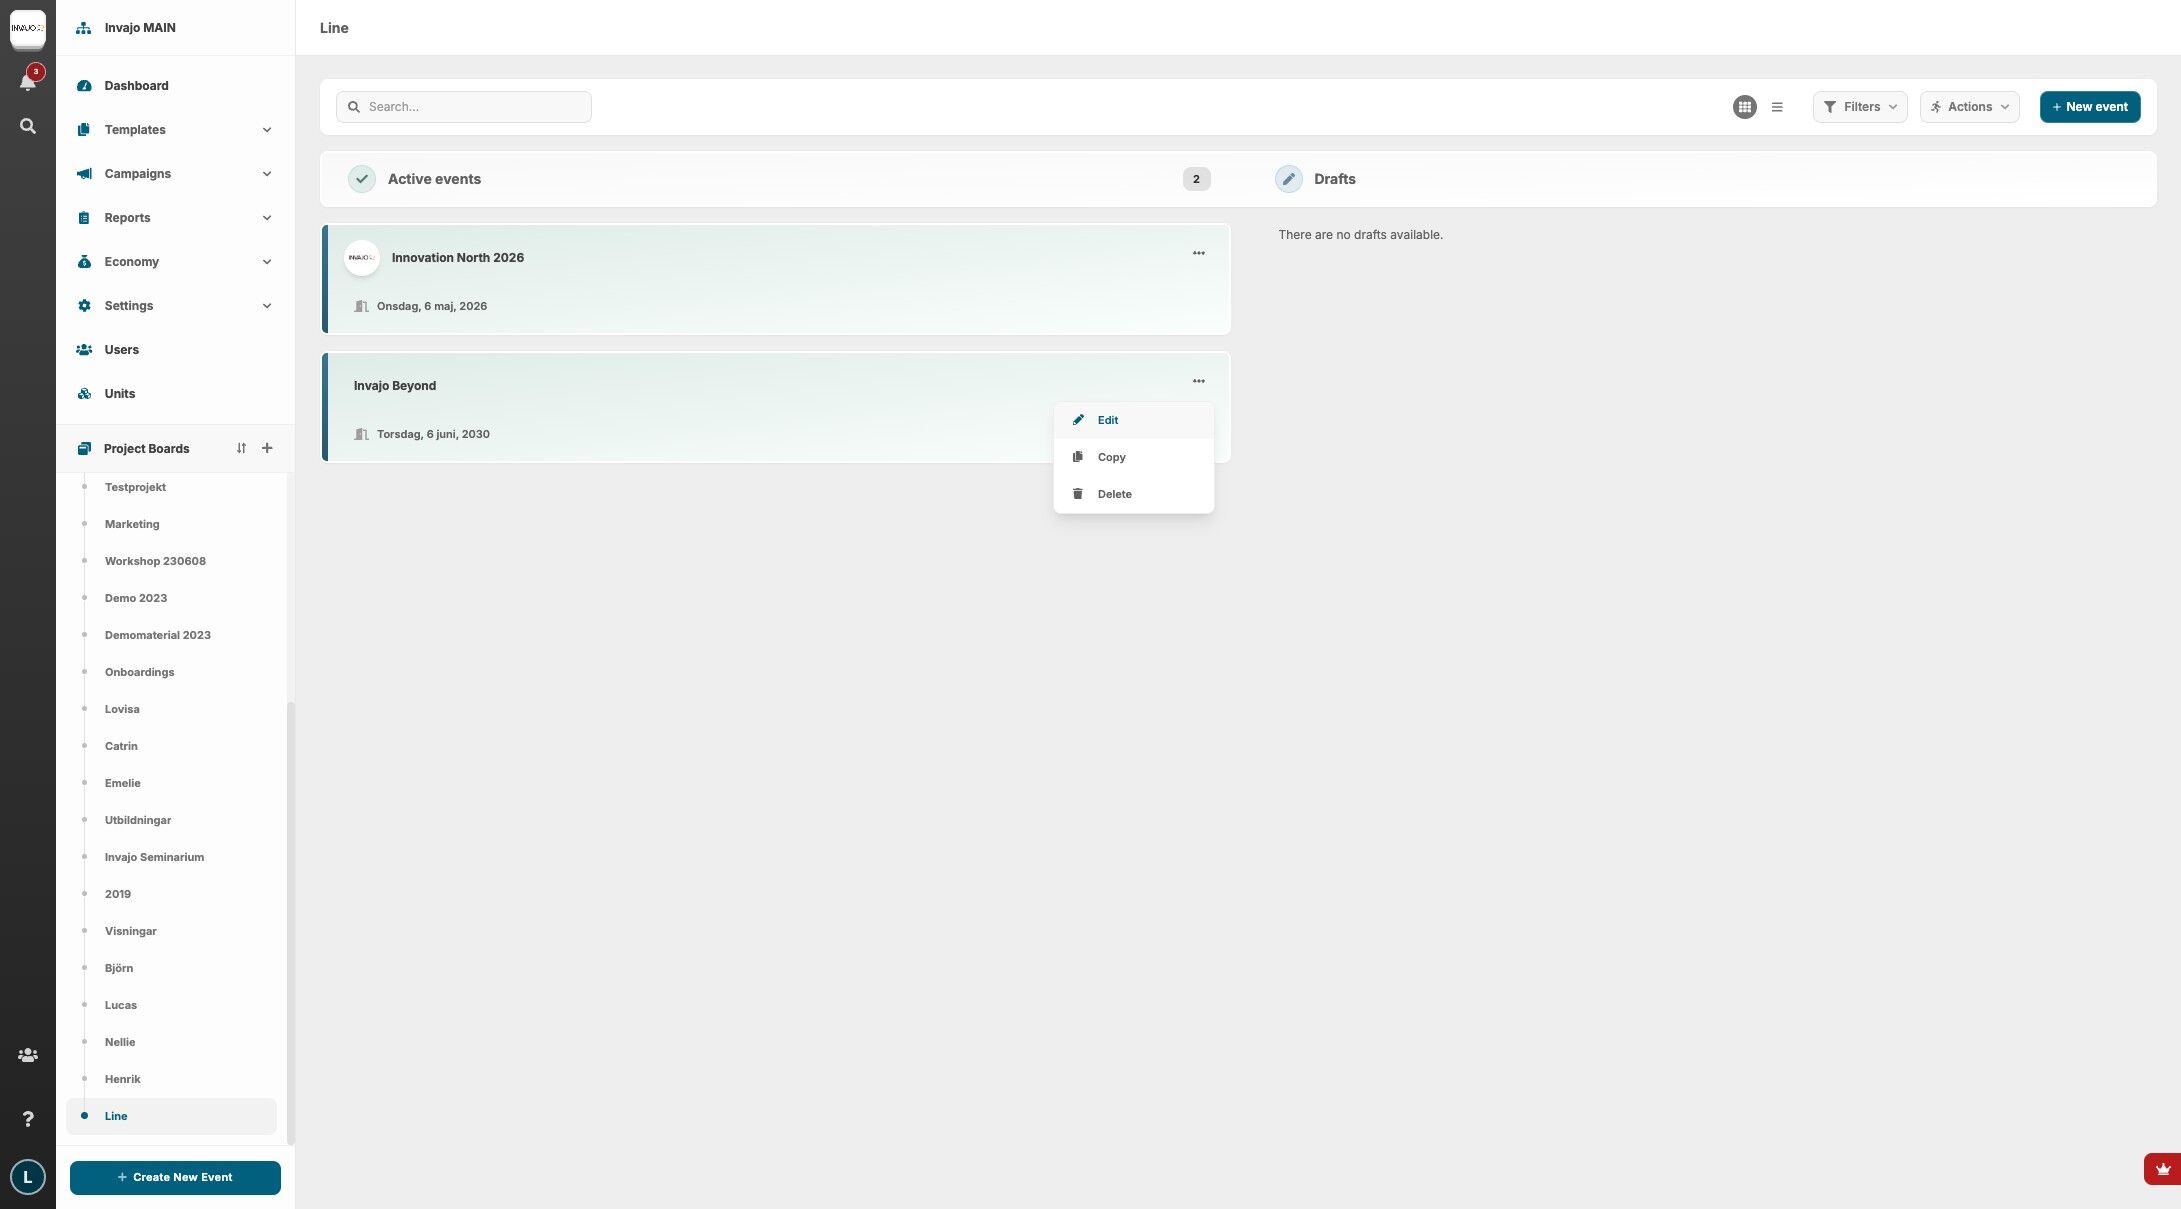Open Innovation North 2026 three-dot menu
2181x1209 pixels.
click(1198, 253)
